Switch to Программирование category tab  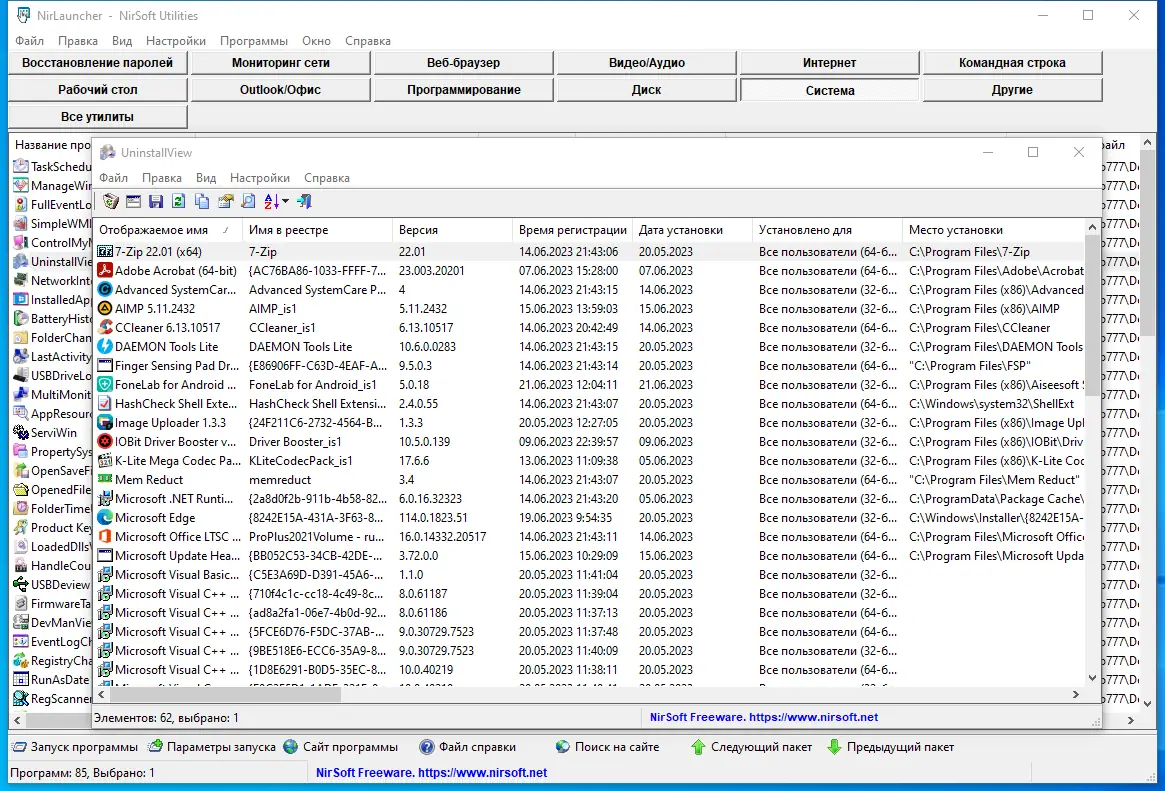point(464,90)
